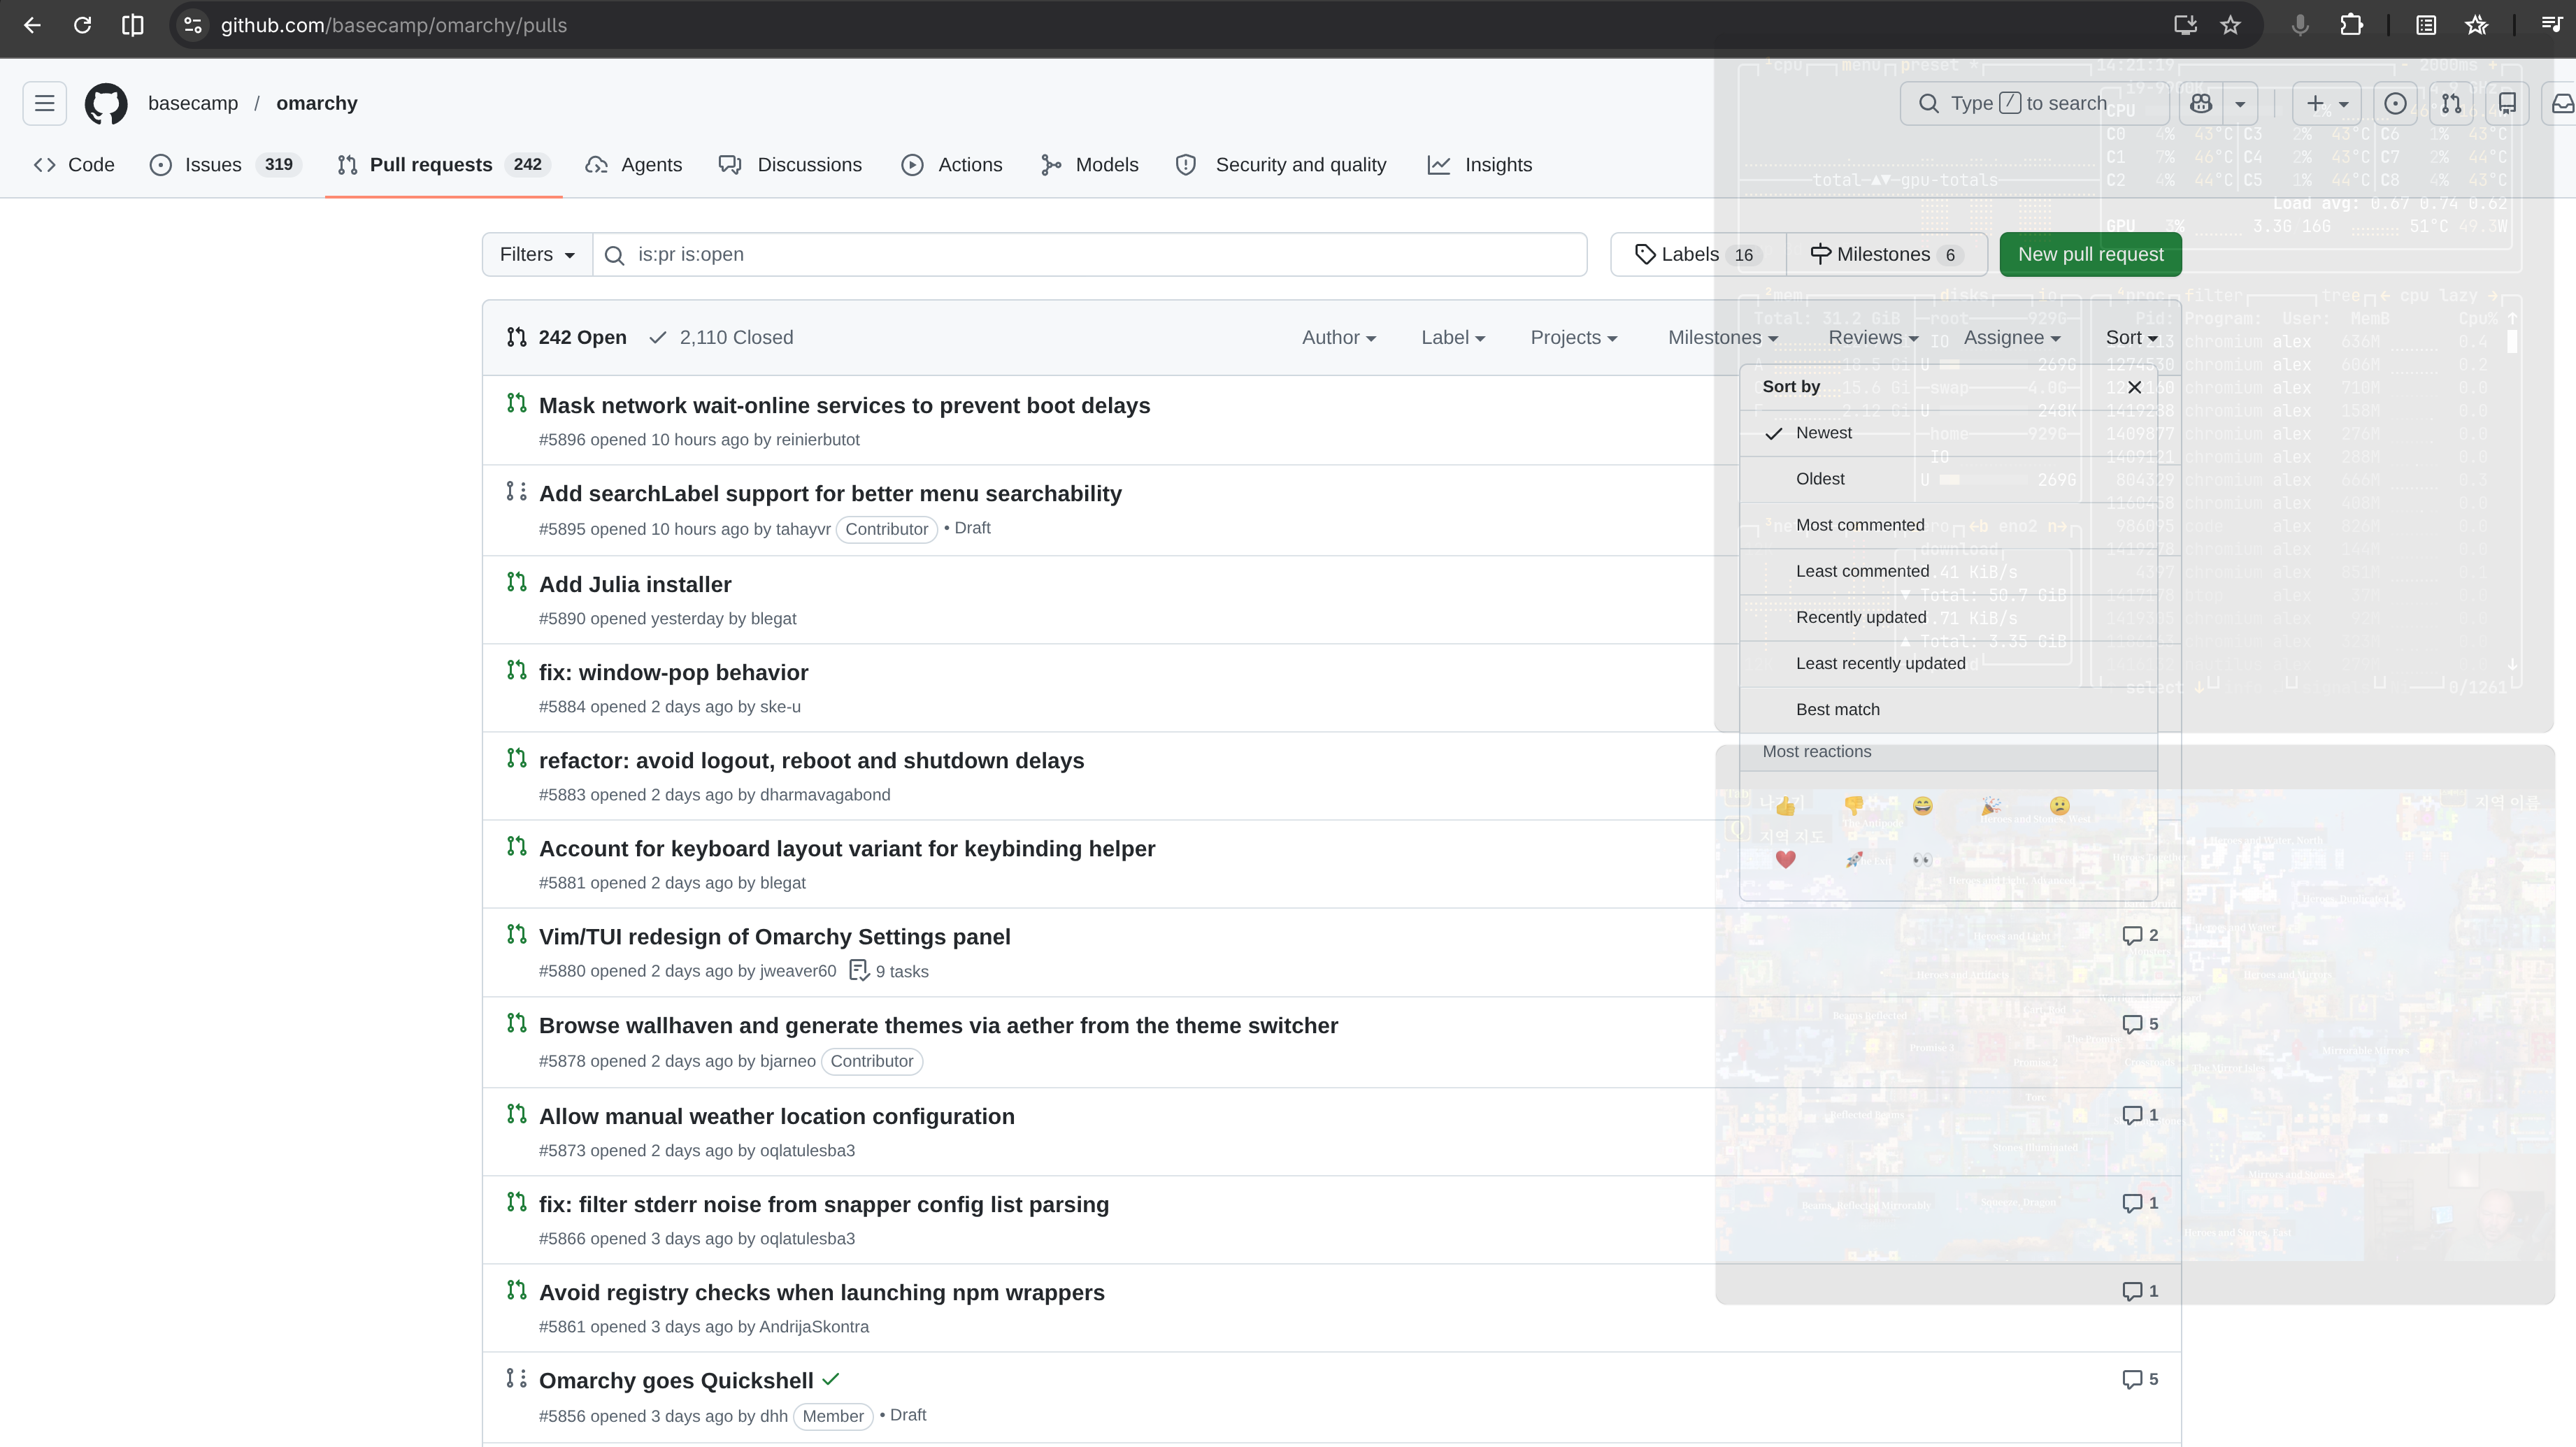Open the create new plus dropdown
The width and height of the screenshot is (2576, 1447).
click(2326, 103)
